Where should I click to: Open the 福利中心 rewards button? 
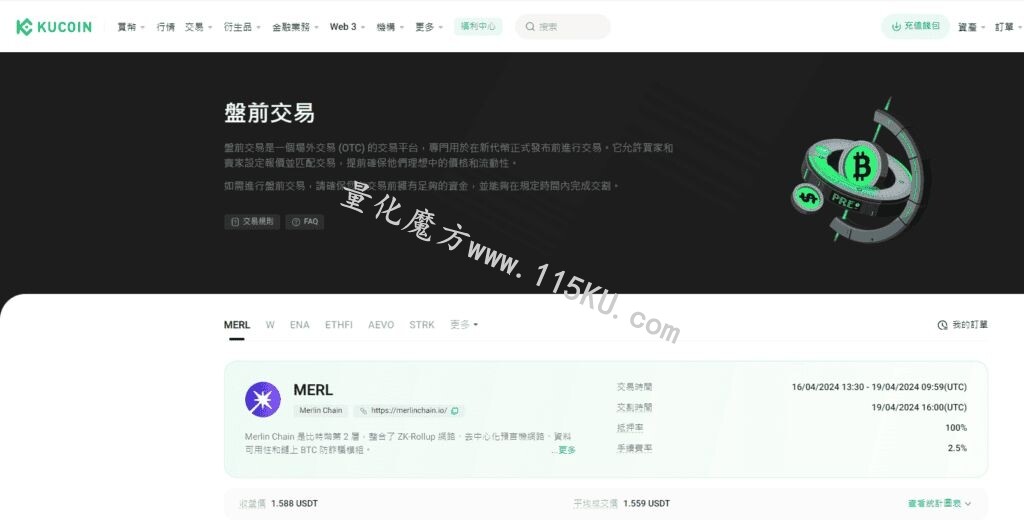[478, 26]
